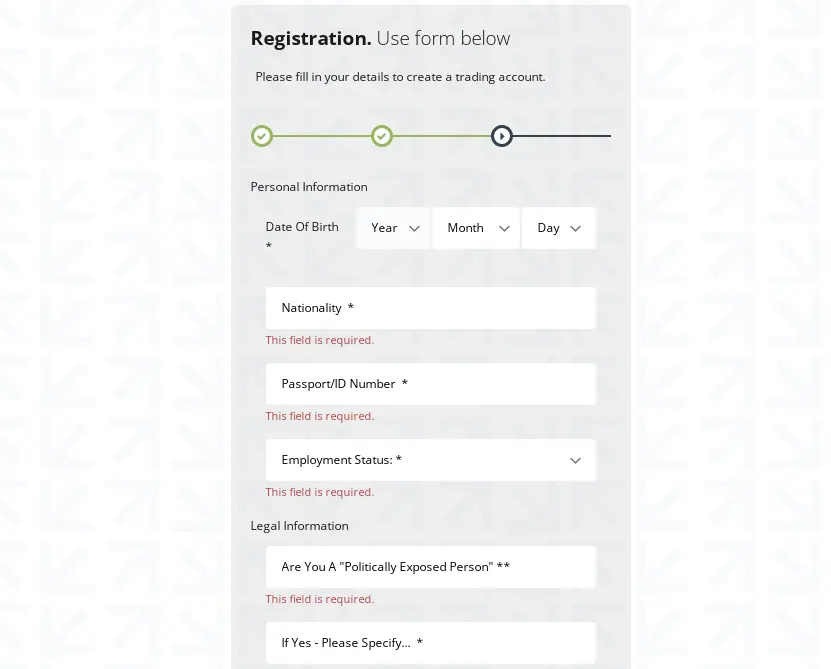The width and height of the screenshot is (831, 669).
Task: Click the chevron arrow in Month selector
Action: [504, 228]
